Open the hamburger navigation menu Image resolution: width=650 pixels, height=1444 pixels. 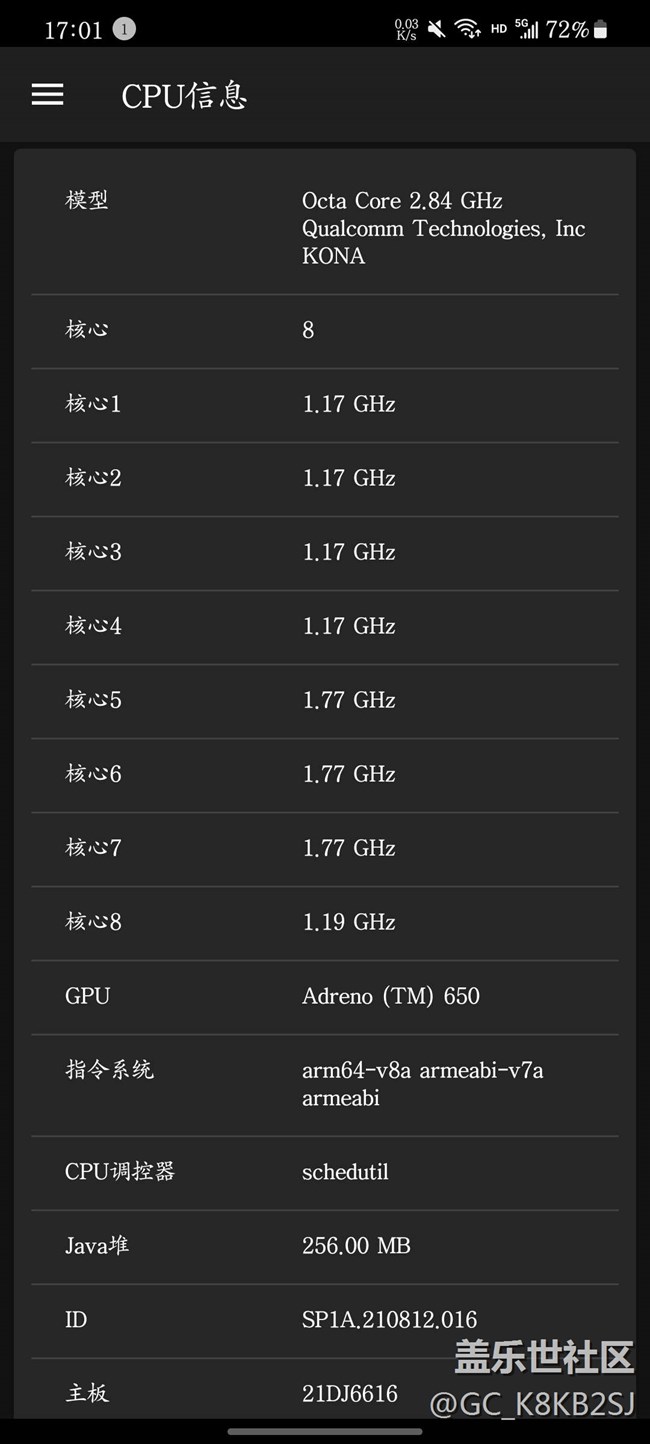point(47,95)
